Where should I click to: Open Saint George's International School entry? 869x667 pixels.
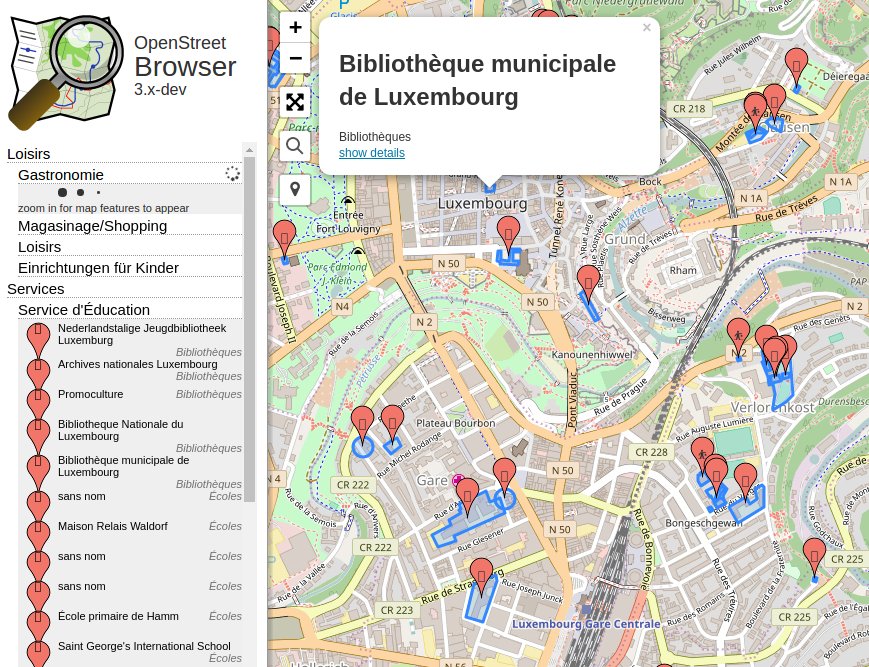(144, 646)
